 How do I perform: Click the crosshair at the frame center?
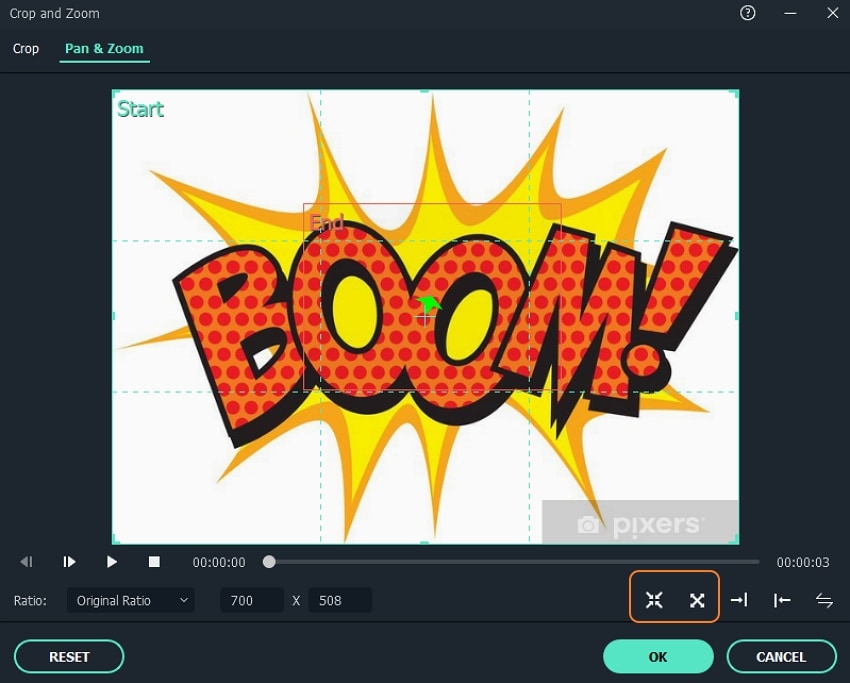(425, 317)
